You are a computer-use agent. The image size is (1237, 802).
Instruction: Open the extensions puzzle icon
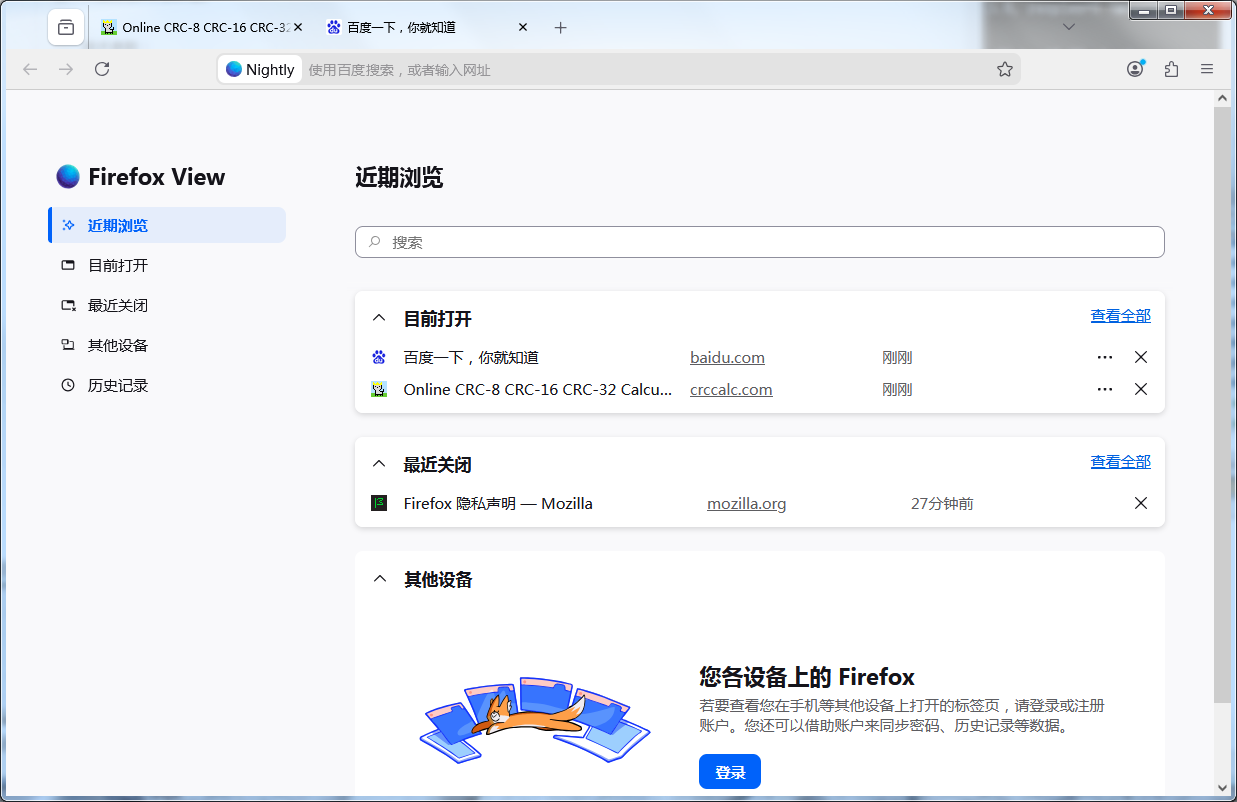pos(1171,69)
